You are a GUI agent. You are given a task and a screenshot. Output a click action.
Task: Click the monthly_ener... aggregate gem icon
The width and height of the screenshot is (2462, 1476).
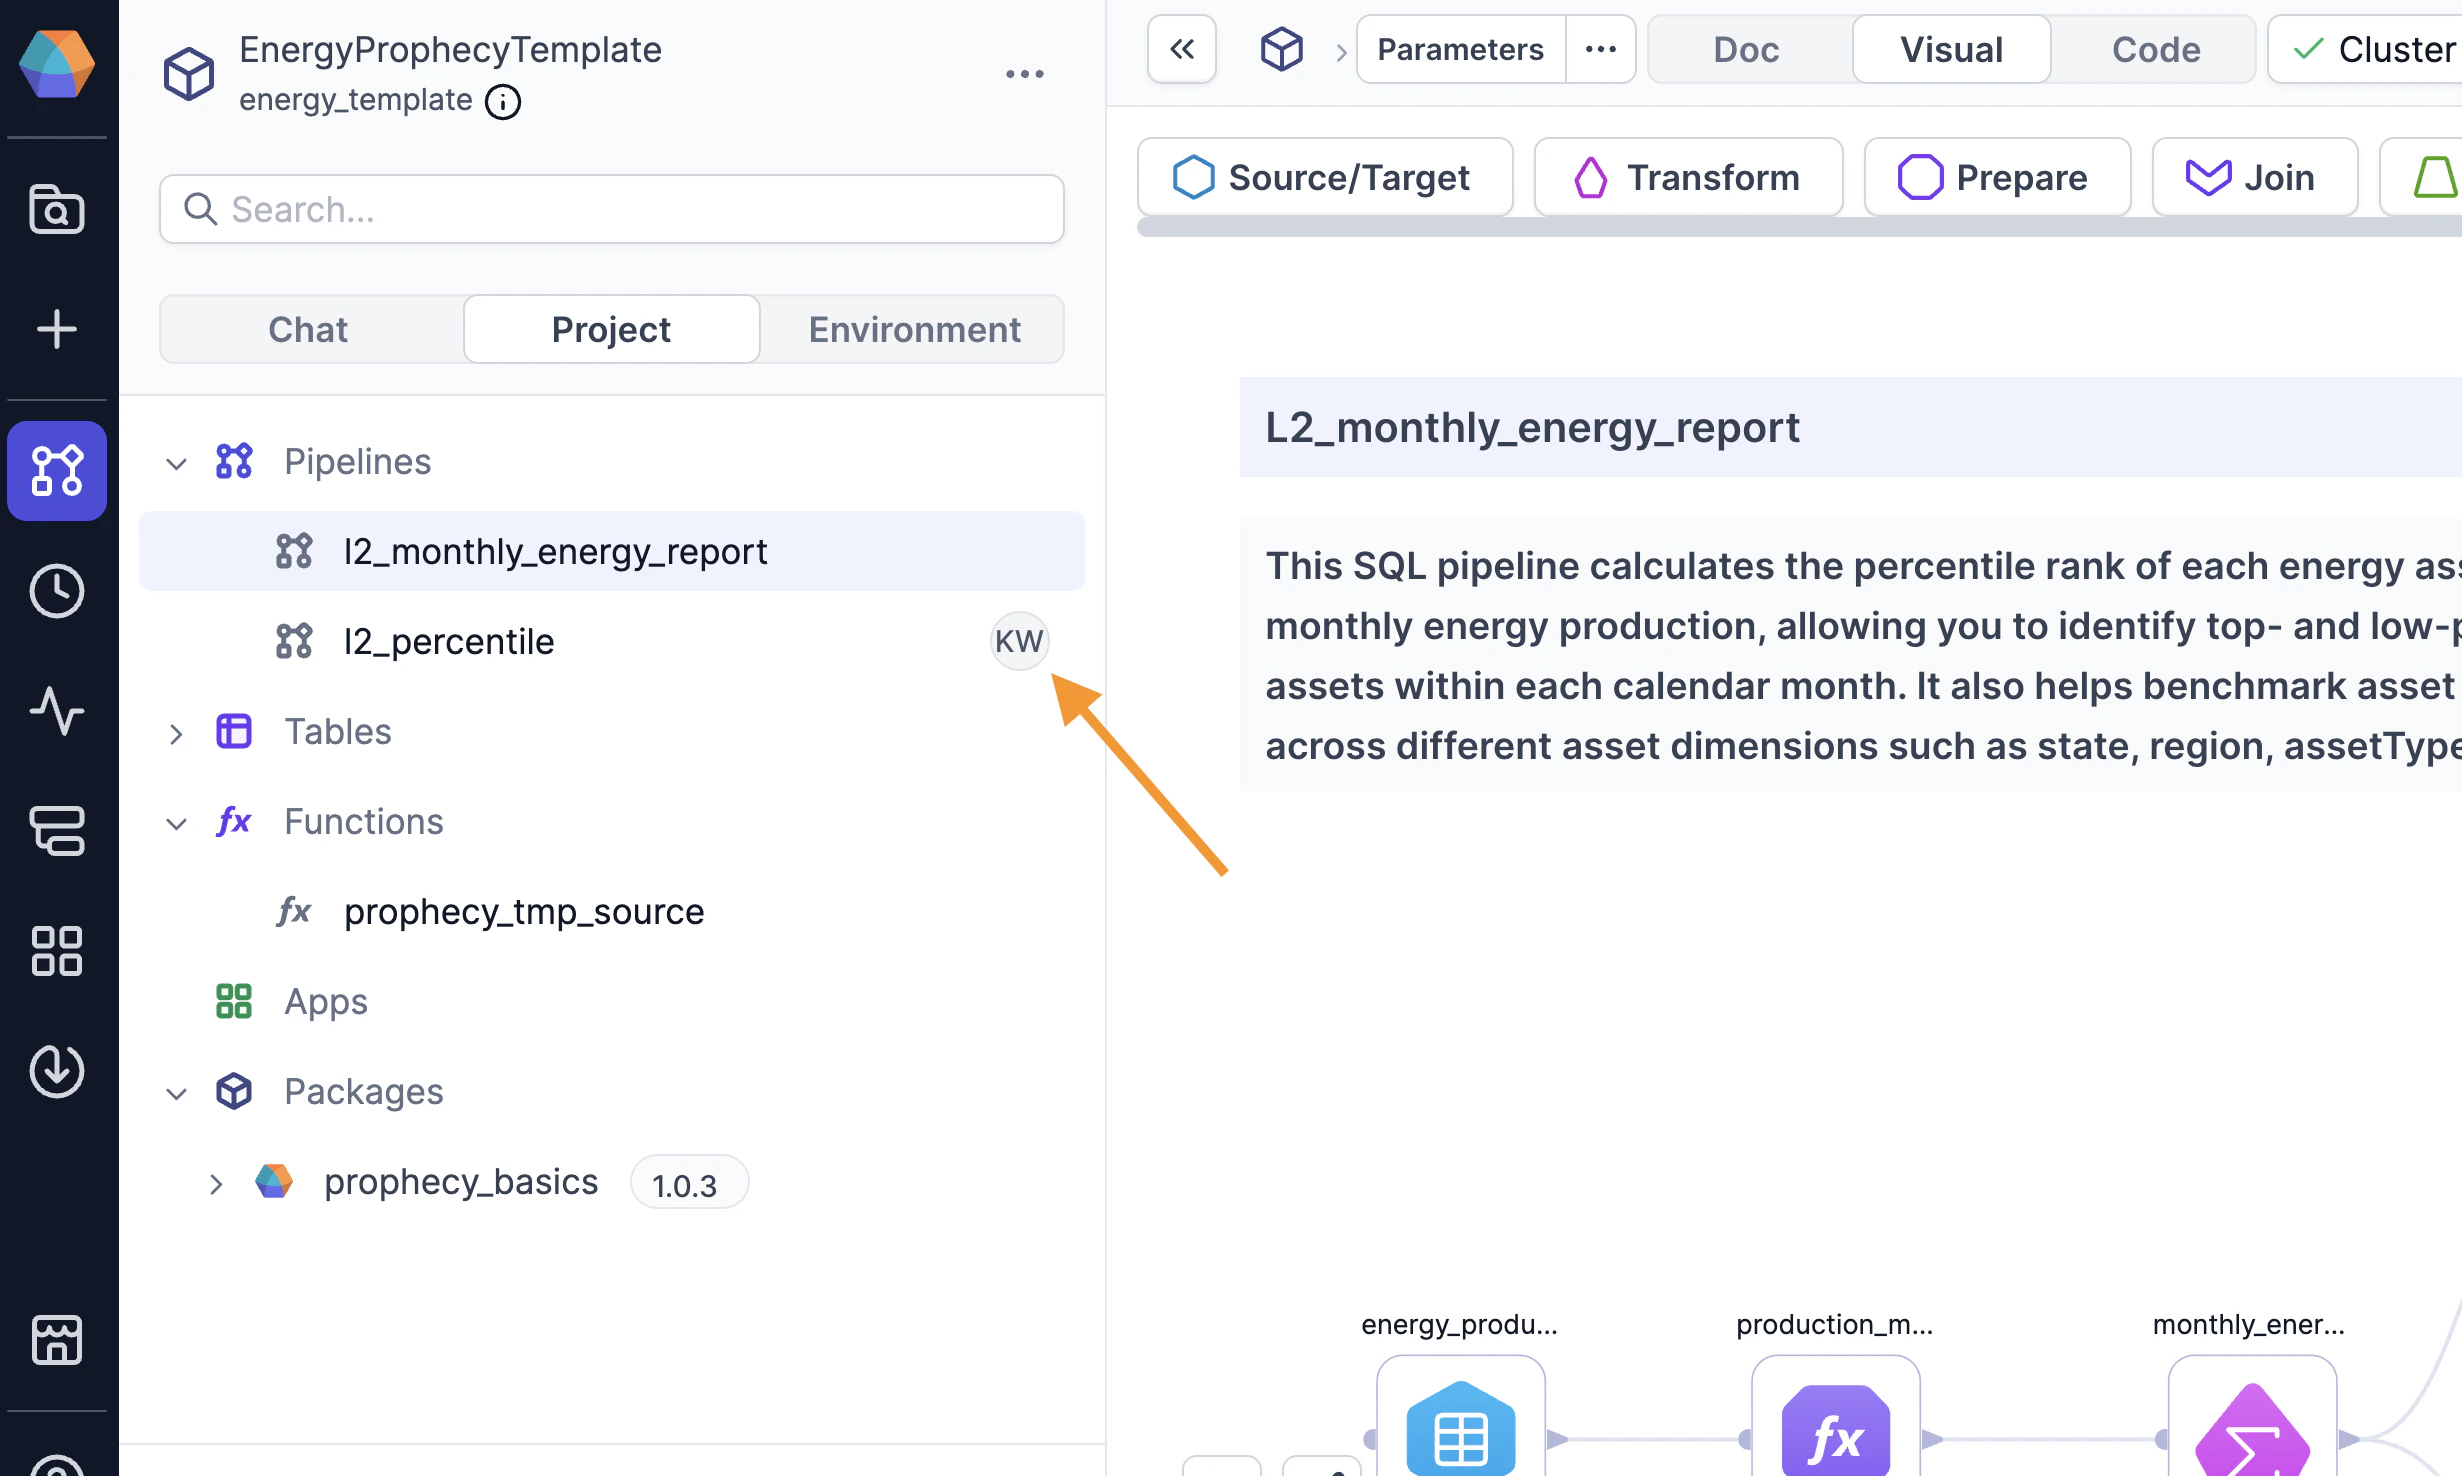coord(2252,1430)
